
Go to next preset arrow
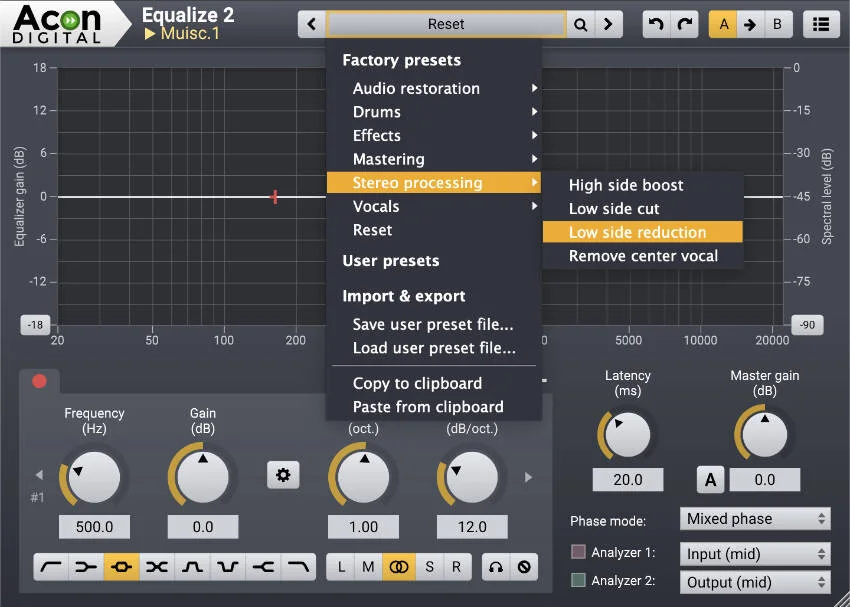pos(608,24)
